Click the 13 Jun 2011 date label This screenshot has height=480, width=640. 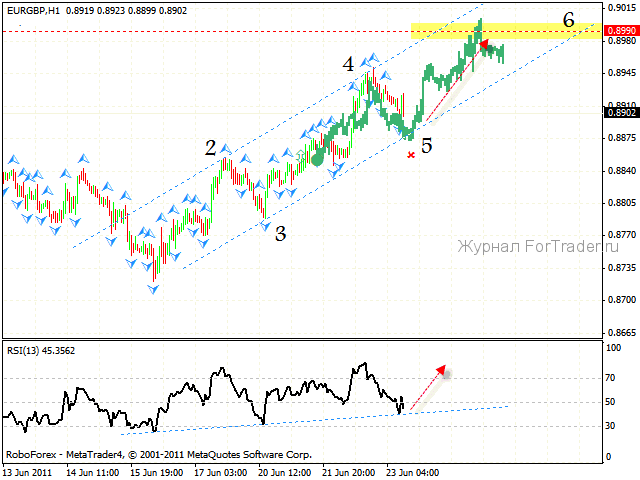(30, 471)
